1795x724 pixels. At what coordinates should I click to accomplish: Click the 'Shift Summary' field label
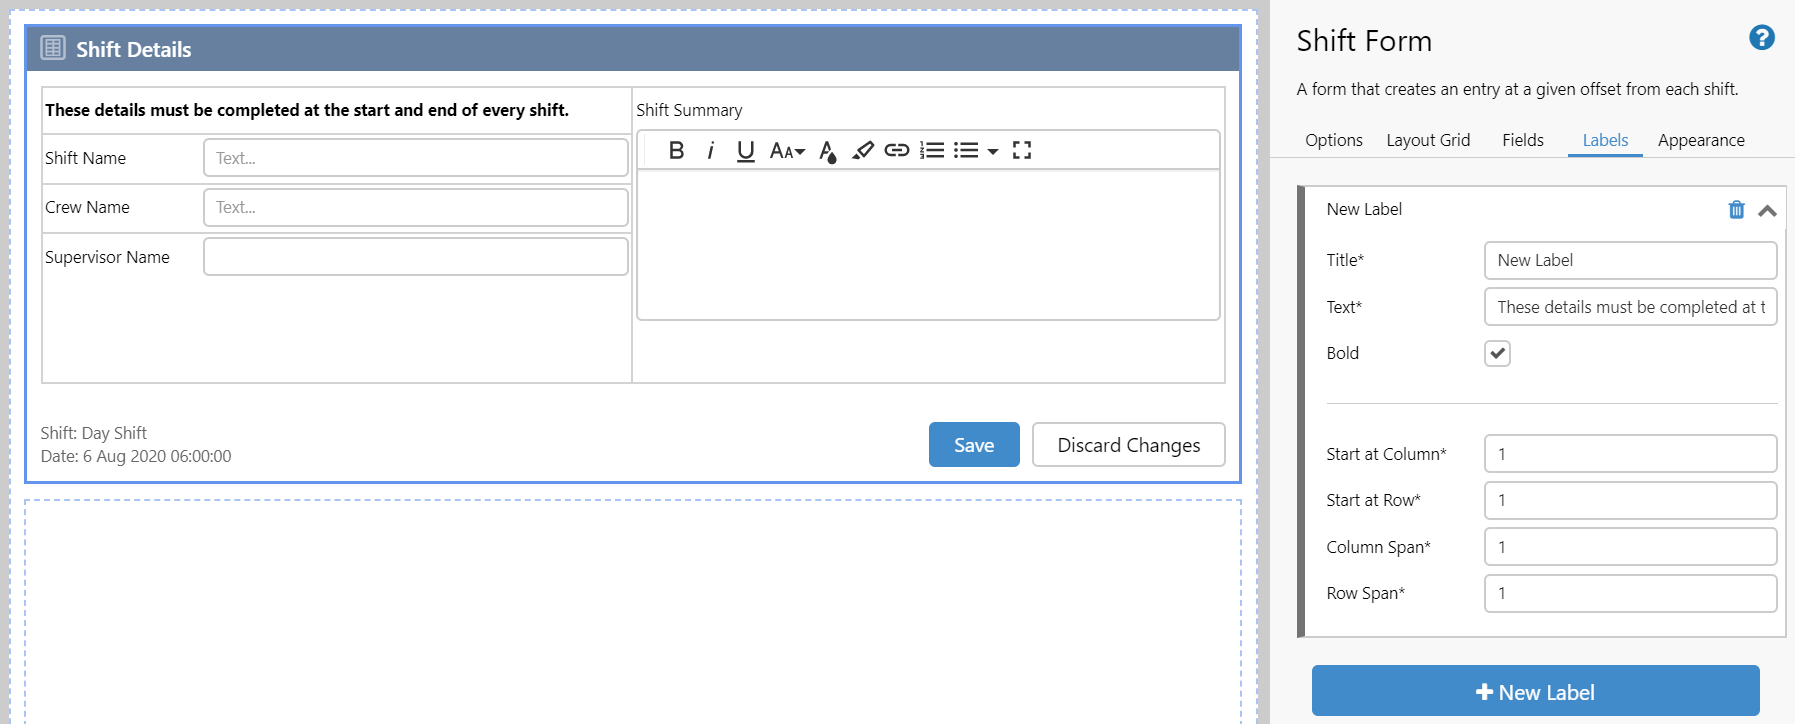click(x=689, y=110)
